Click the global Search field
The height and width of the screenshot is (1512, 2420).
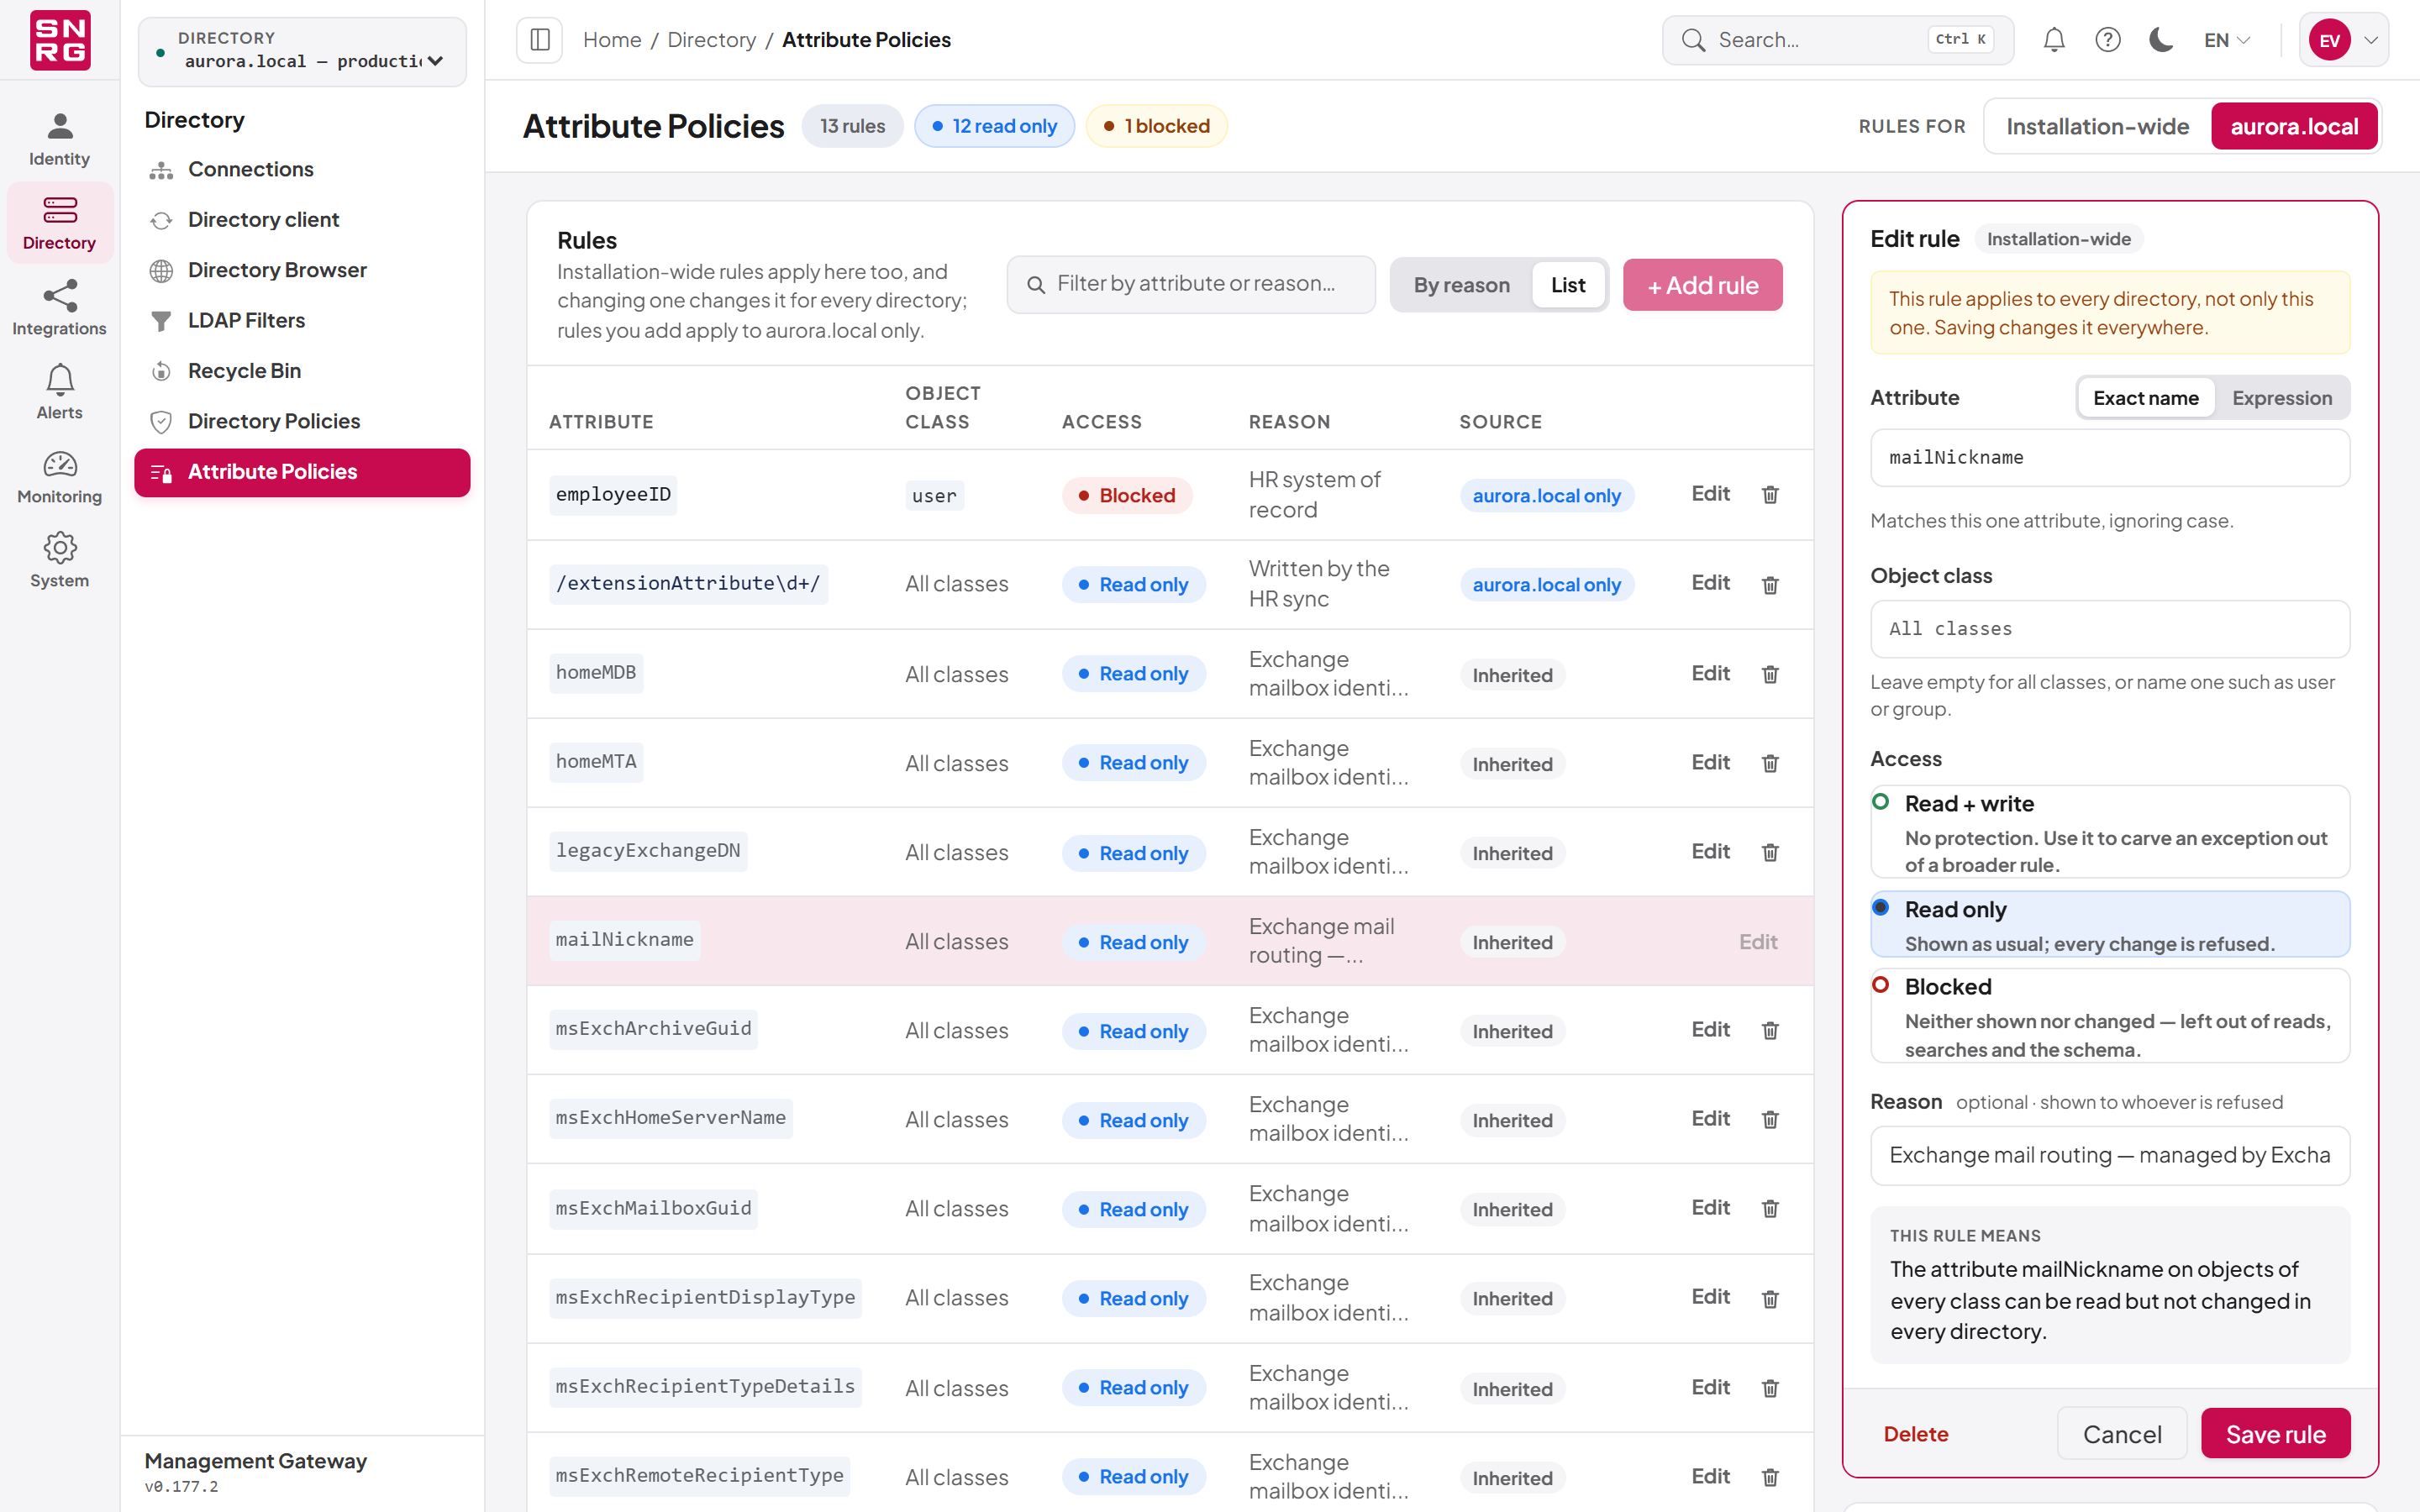coord(1837,40)
